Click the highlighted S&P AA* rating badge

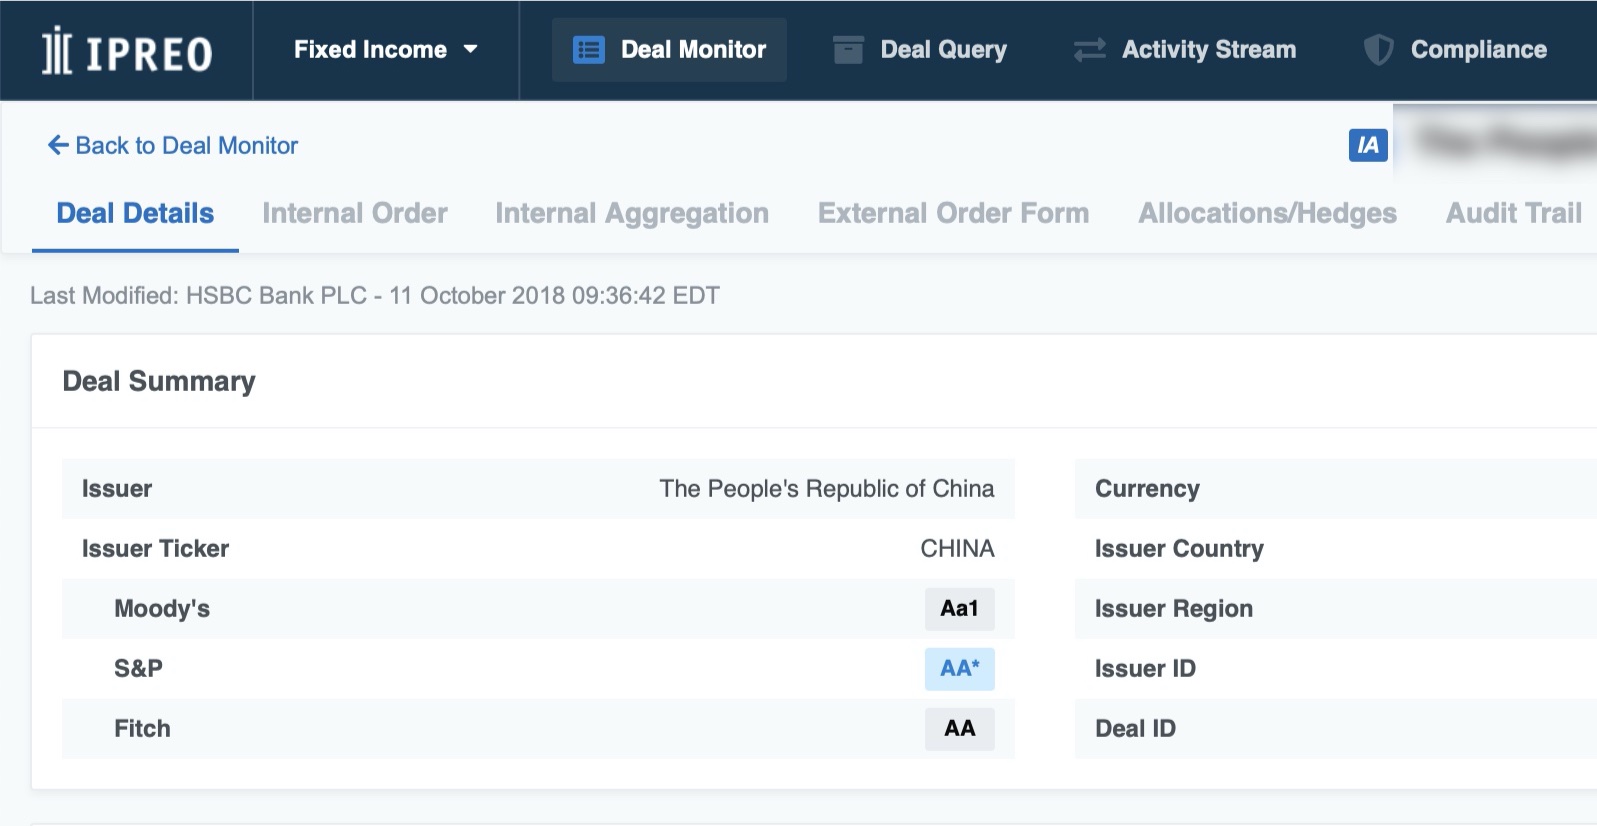tap(959, 669)
